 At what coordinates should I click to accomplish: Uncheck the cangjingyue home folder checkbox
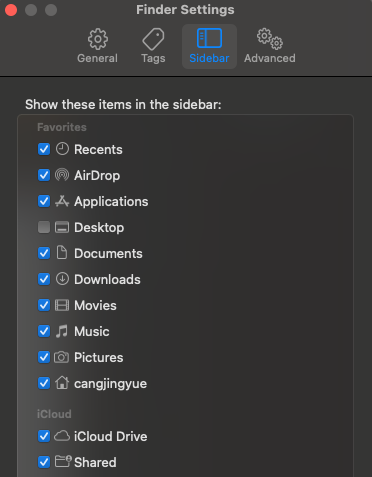44,383
